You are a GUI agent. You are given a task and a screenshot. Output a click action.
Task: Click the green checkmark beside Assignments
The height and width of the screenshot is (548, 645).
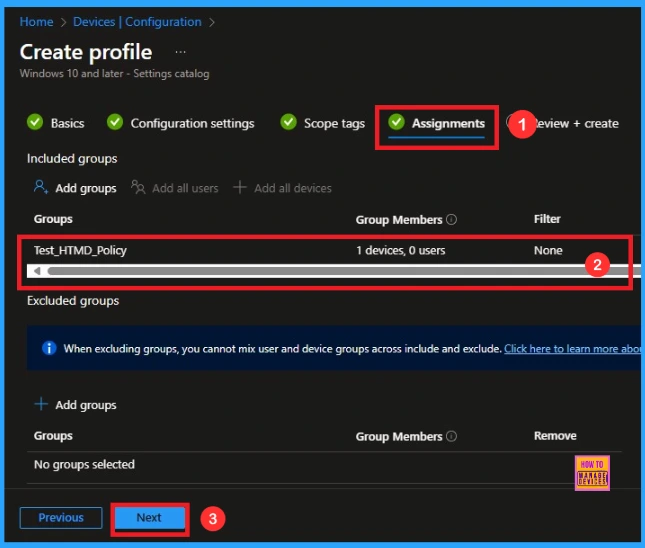tap(397, 122)
